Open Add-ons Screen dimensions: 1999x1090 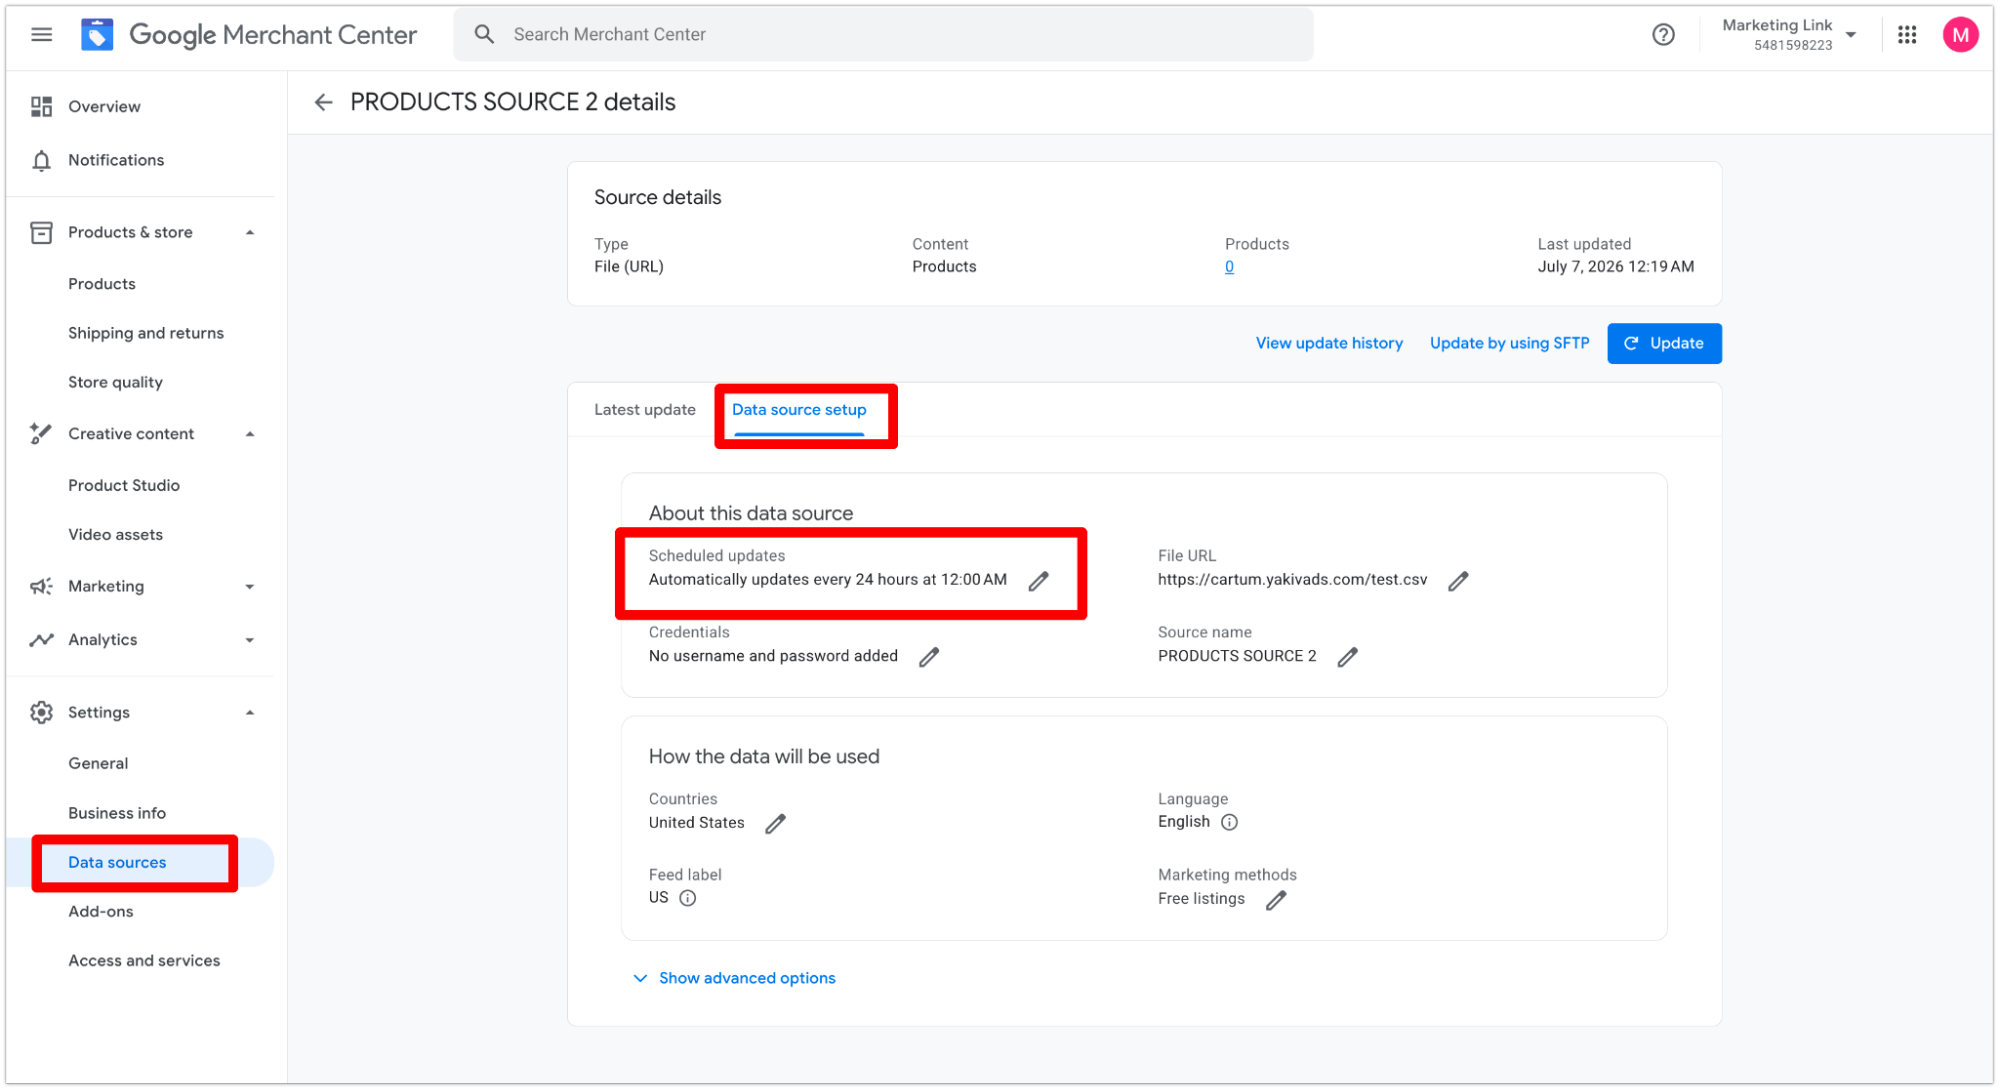coord(101,911)
